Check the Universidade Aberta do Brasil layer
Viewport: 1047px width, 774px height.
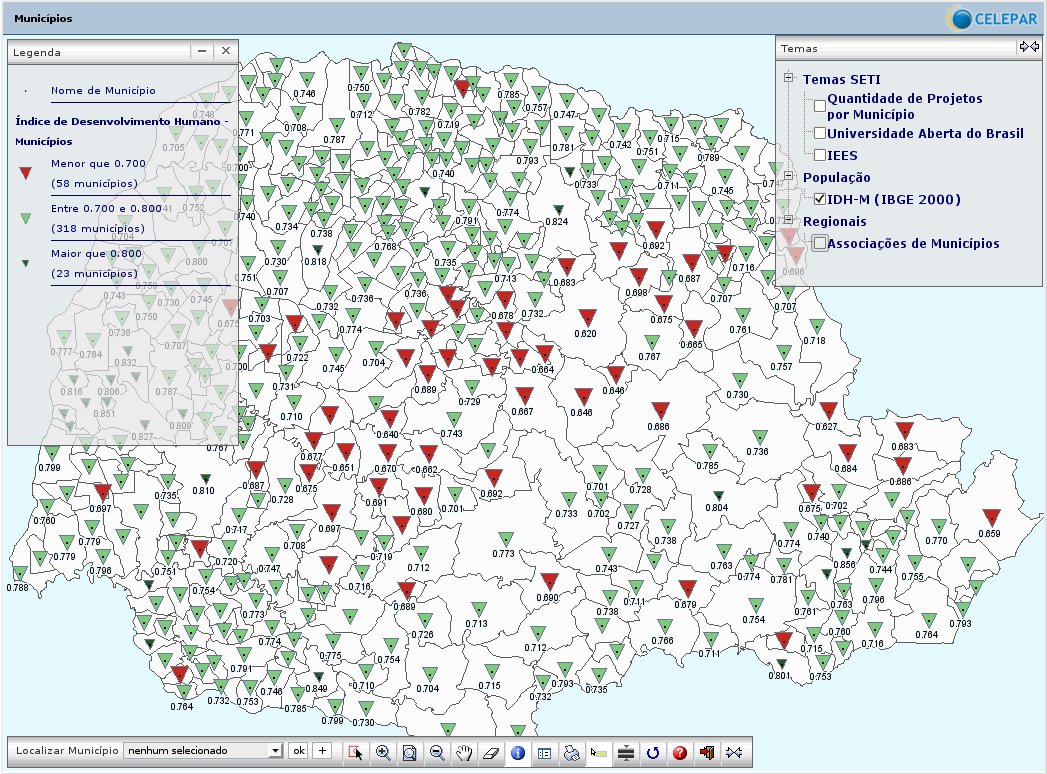pyautogui.click(x=820, y=133)
